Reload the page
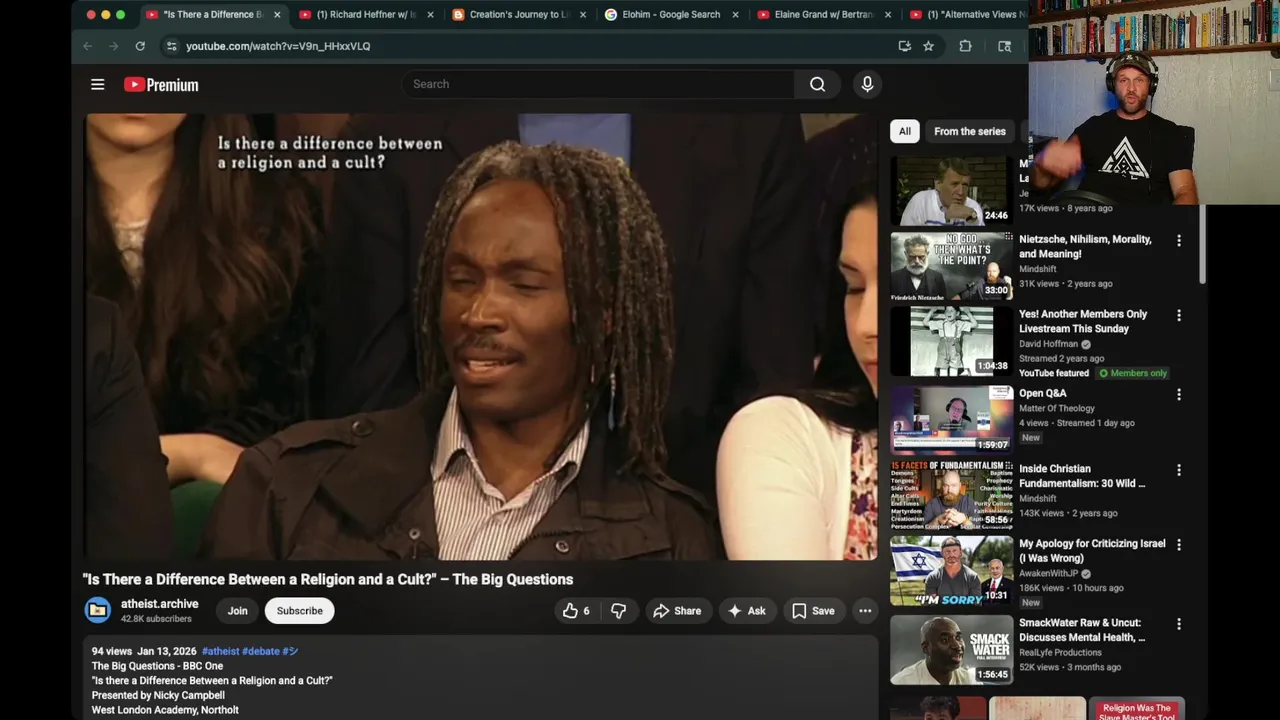The image size is (1280, 720). click(x=140, y=46)
